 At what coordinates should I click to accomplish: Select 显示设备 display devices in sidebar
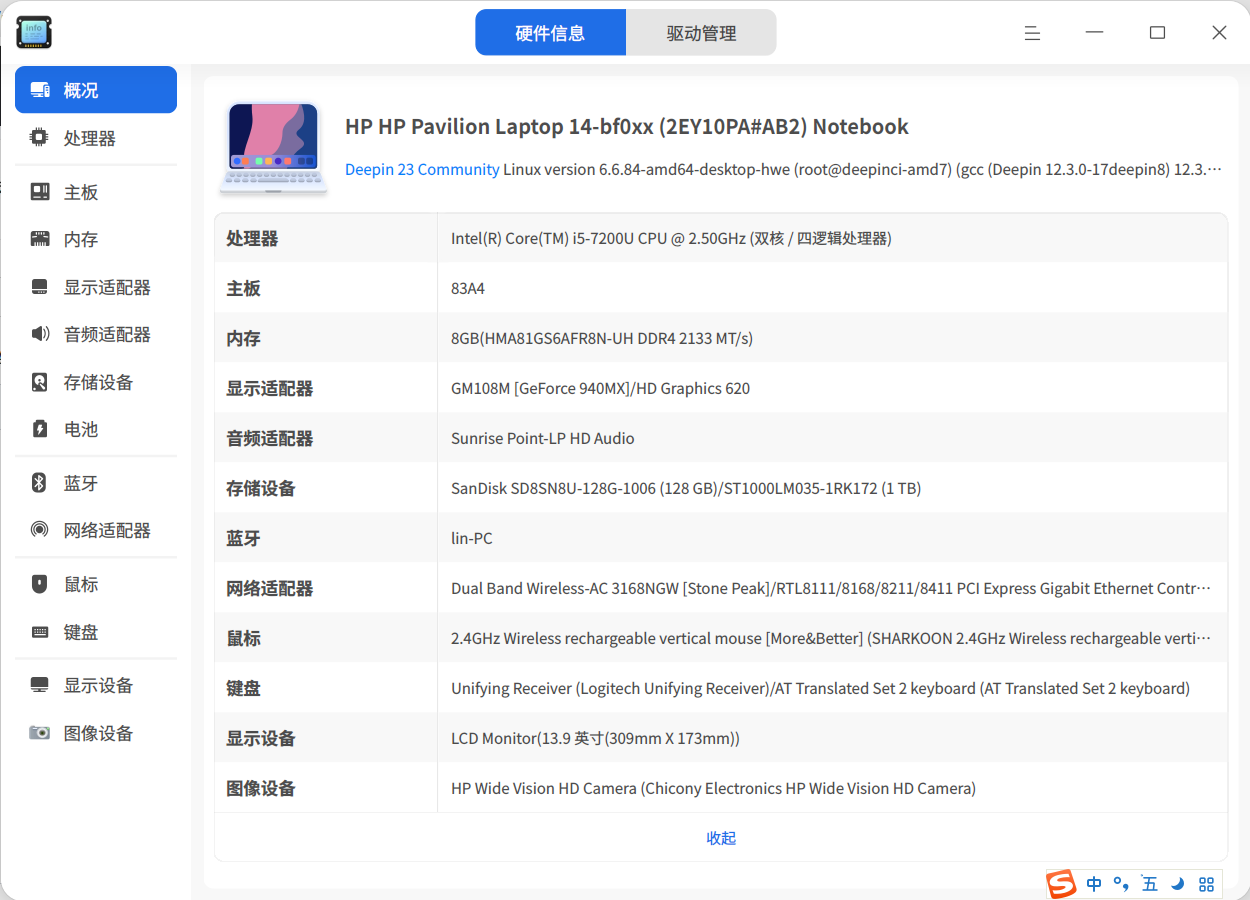[x=96, y=686]
